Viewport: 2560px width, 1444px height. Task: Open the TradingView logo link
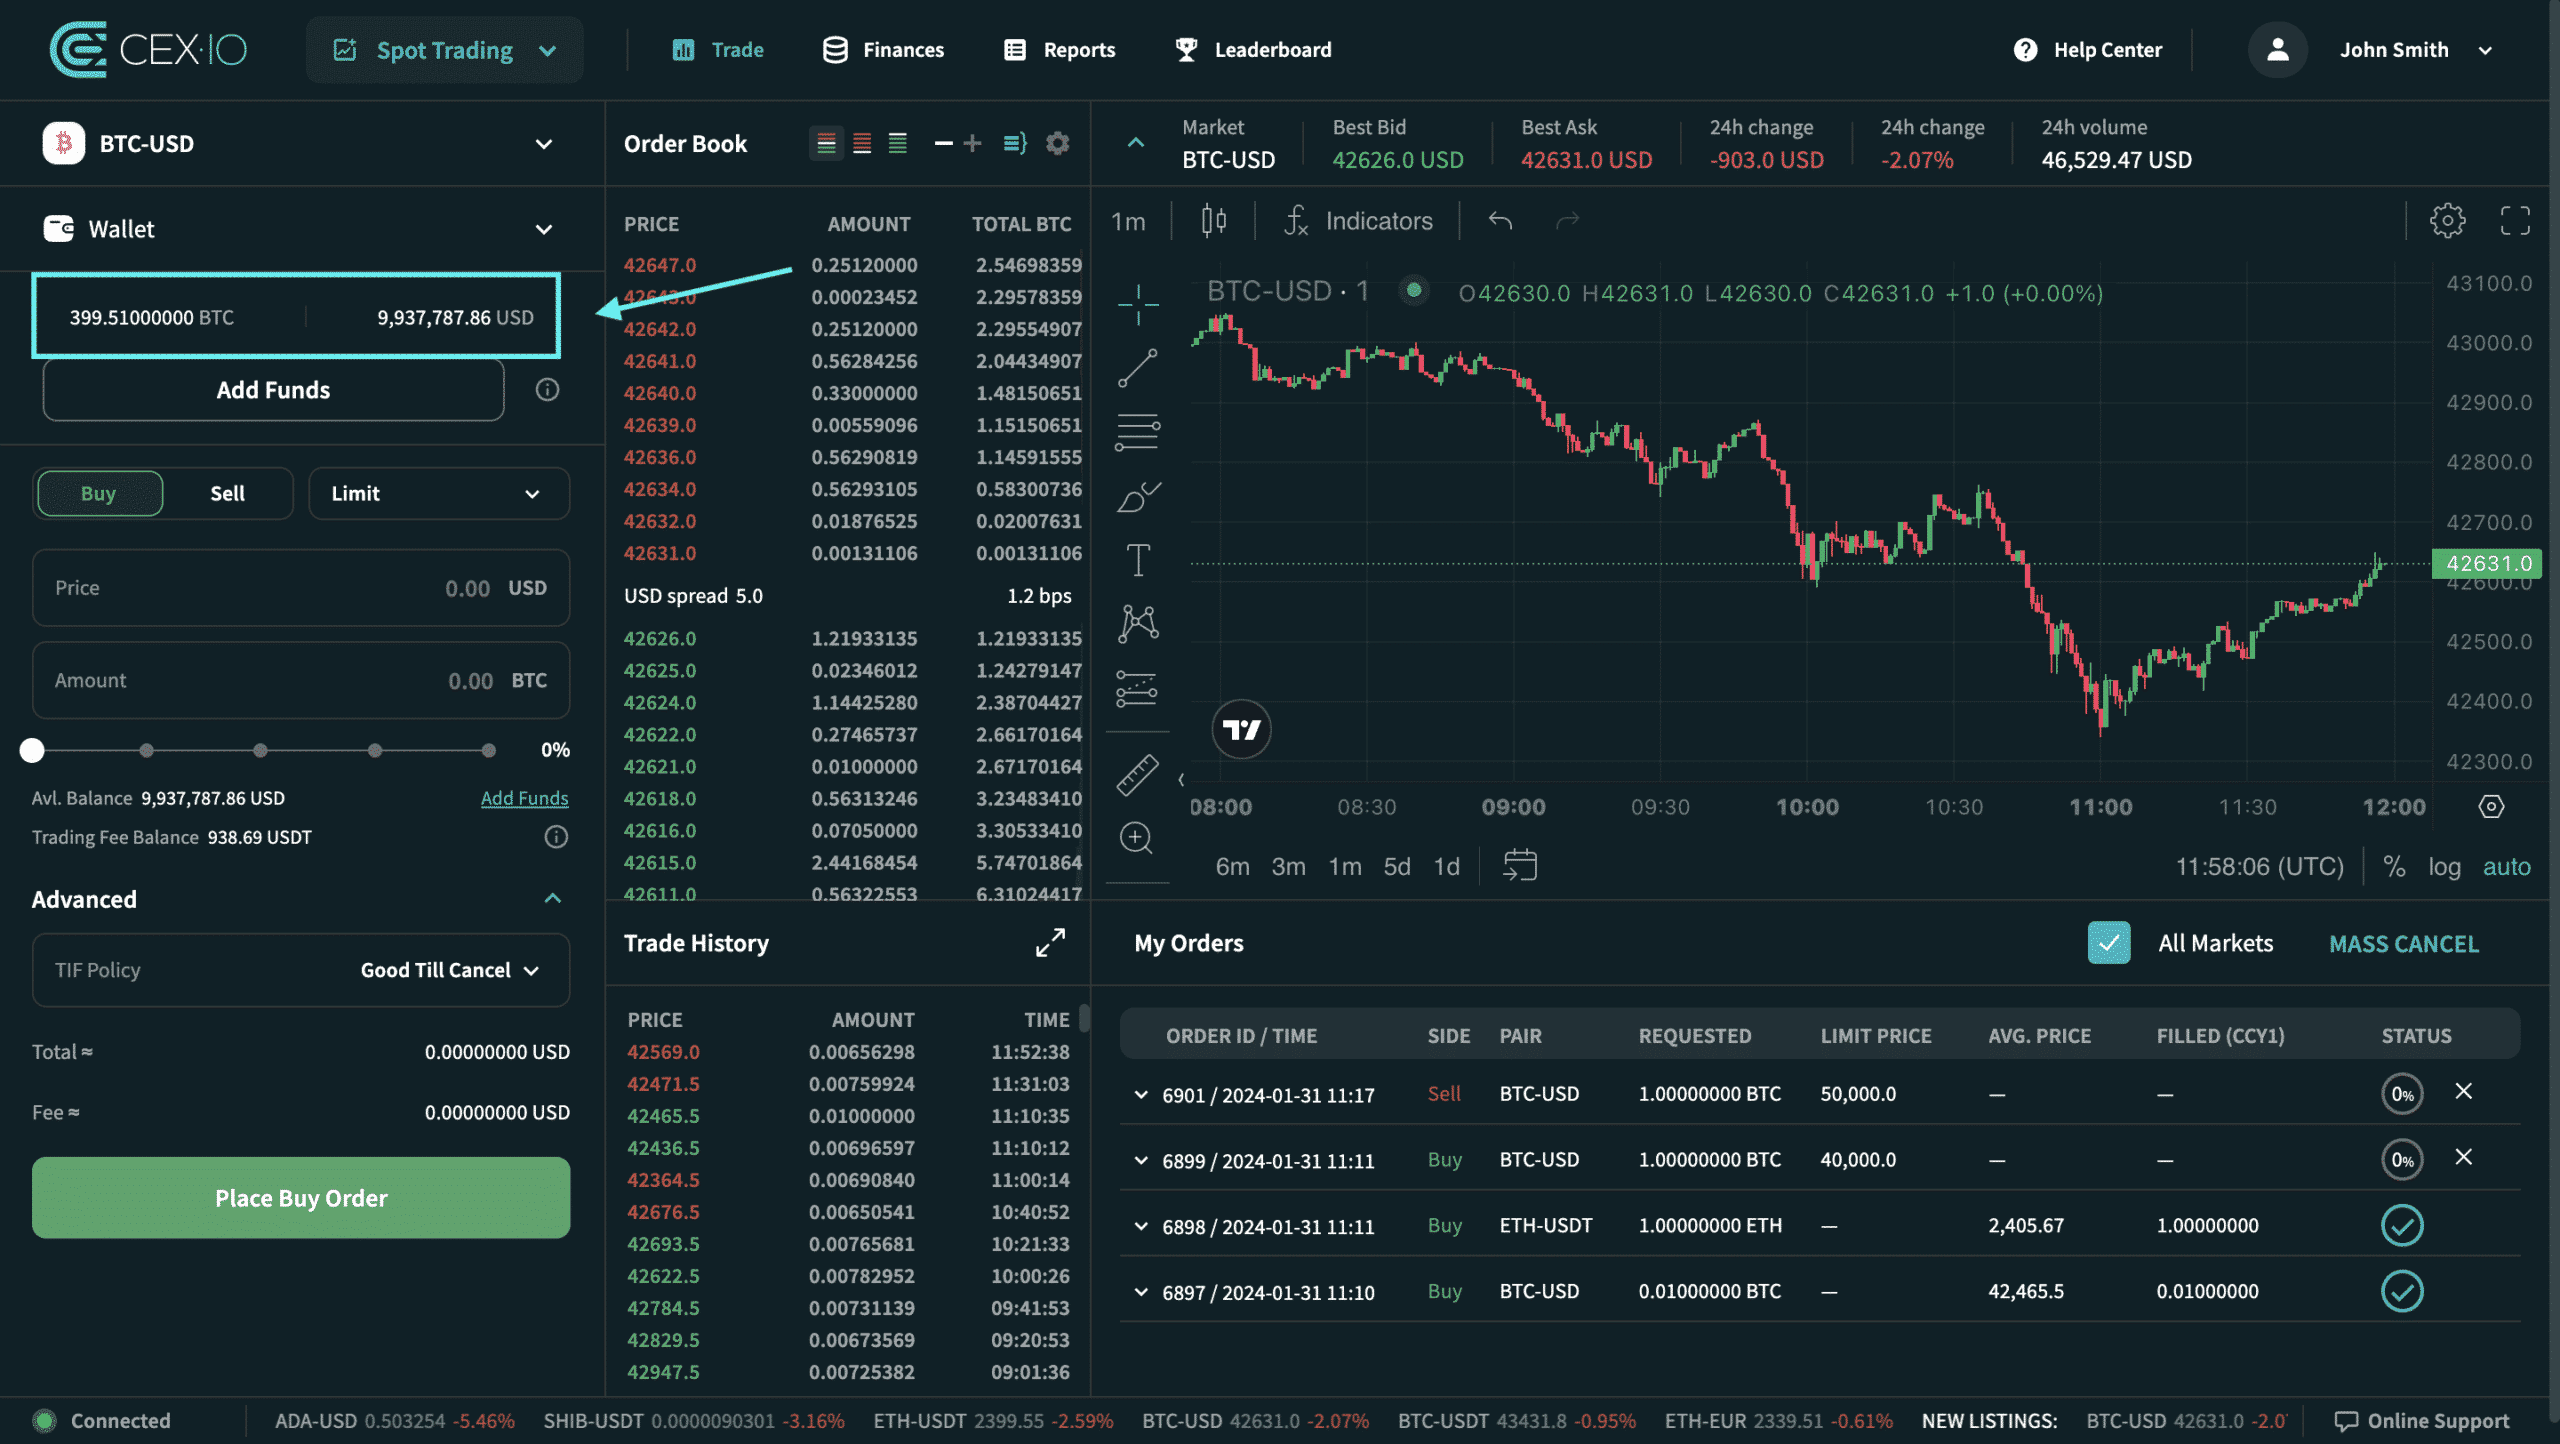(x=1241, y=730)
